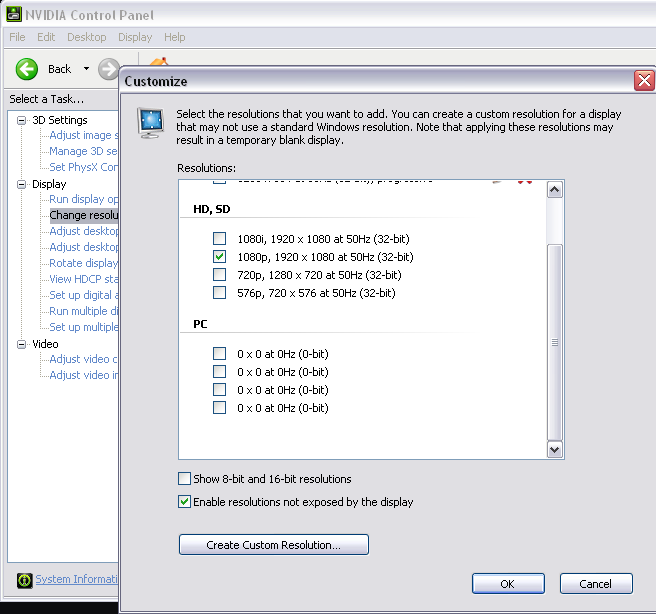This screenshot has width=656, height=614.
Task: Uncheck 1080p 1920 x 1080 at 50Hz
Action: [219, 256]
